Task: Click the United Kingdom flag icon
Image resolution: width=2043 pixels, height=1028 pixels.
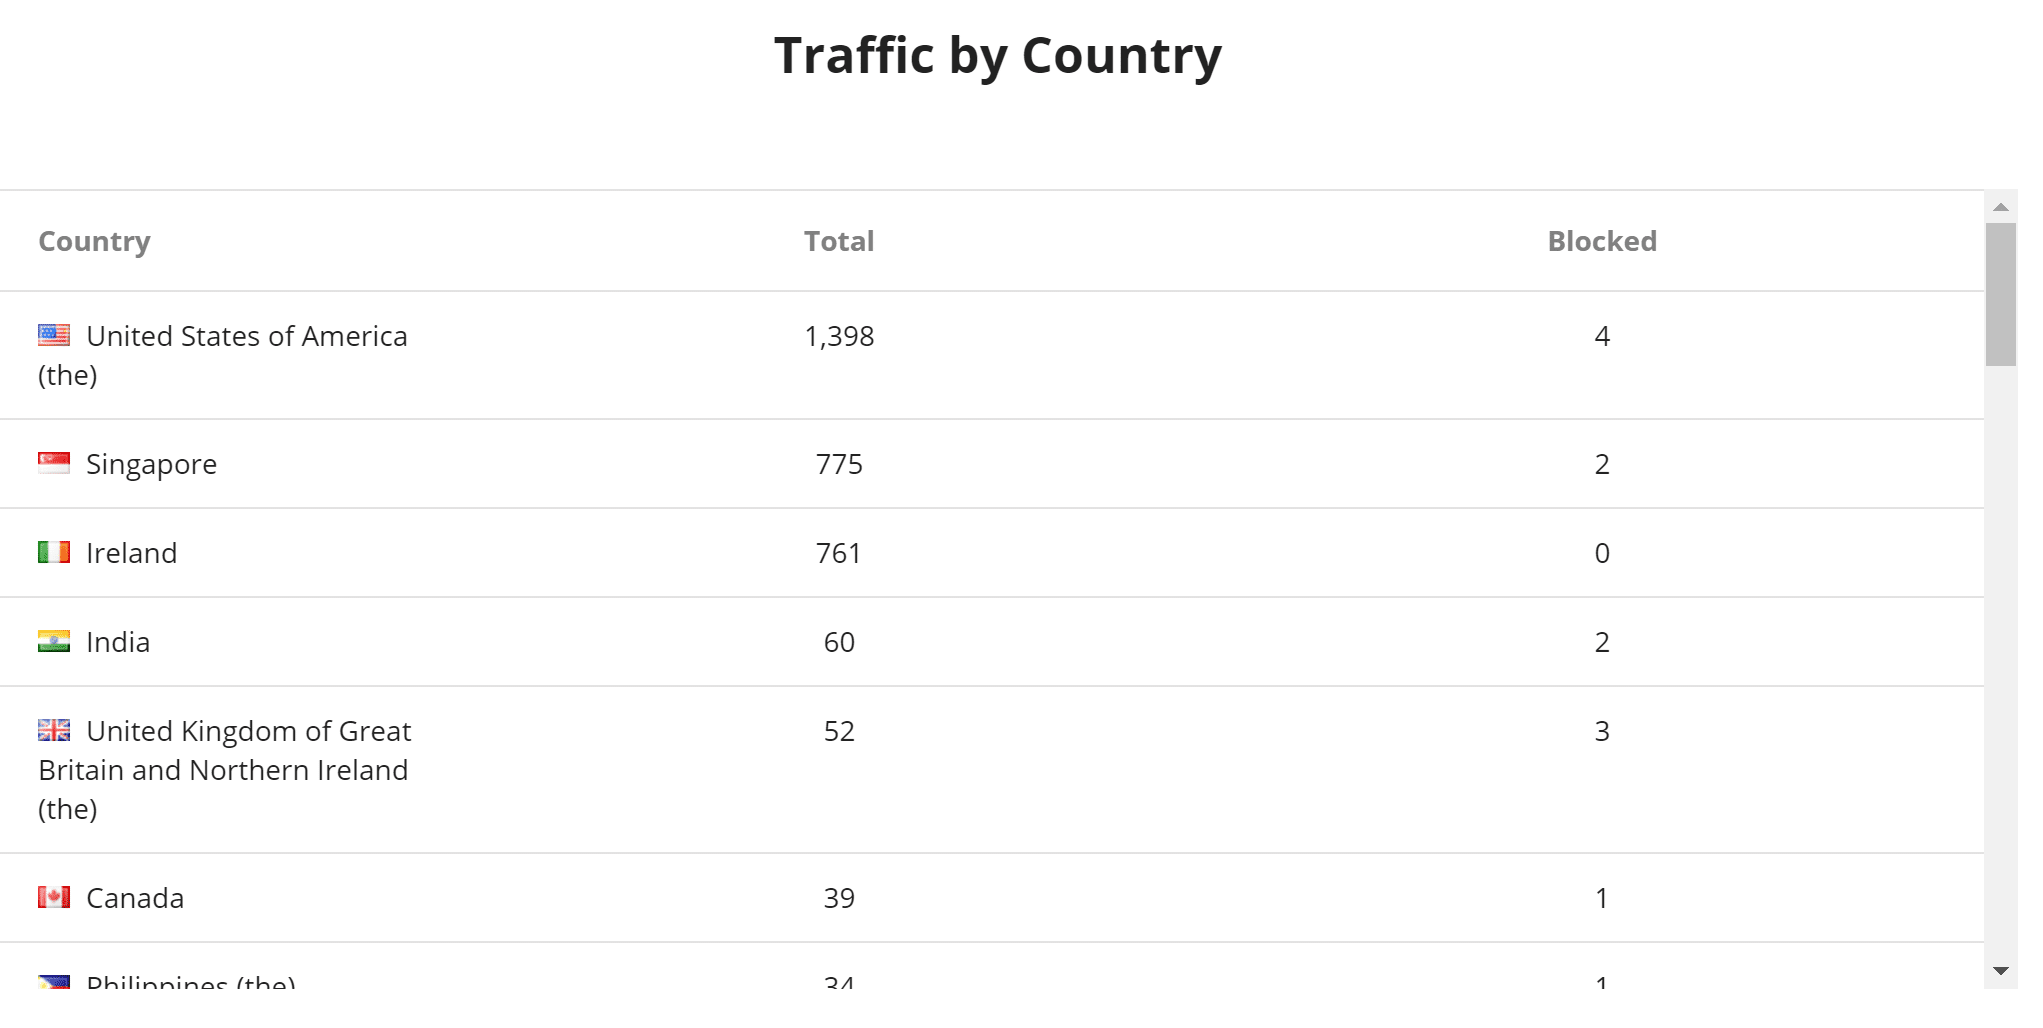Action: [x=54, y=729]
